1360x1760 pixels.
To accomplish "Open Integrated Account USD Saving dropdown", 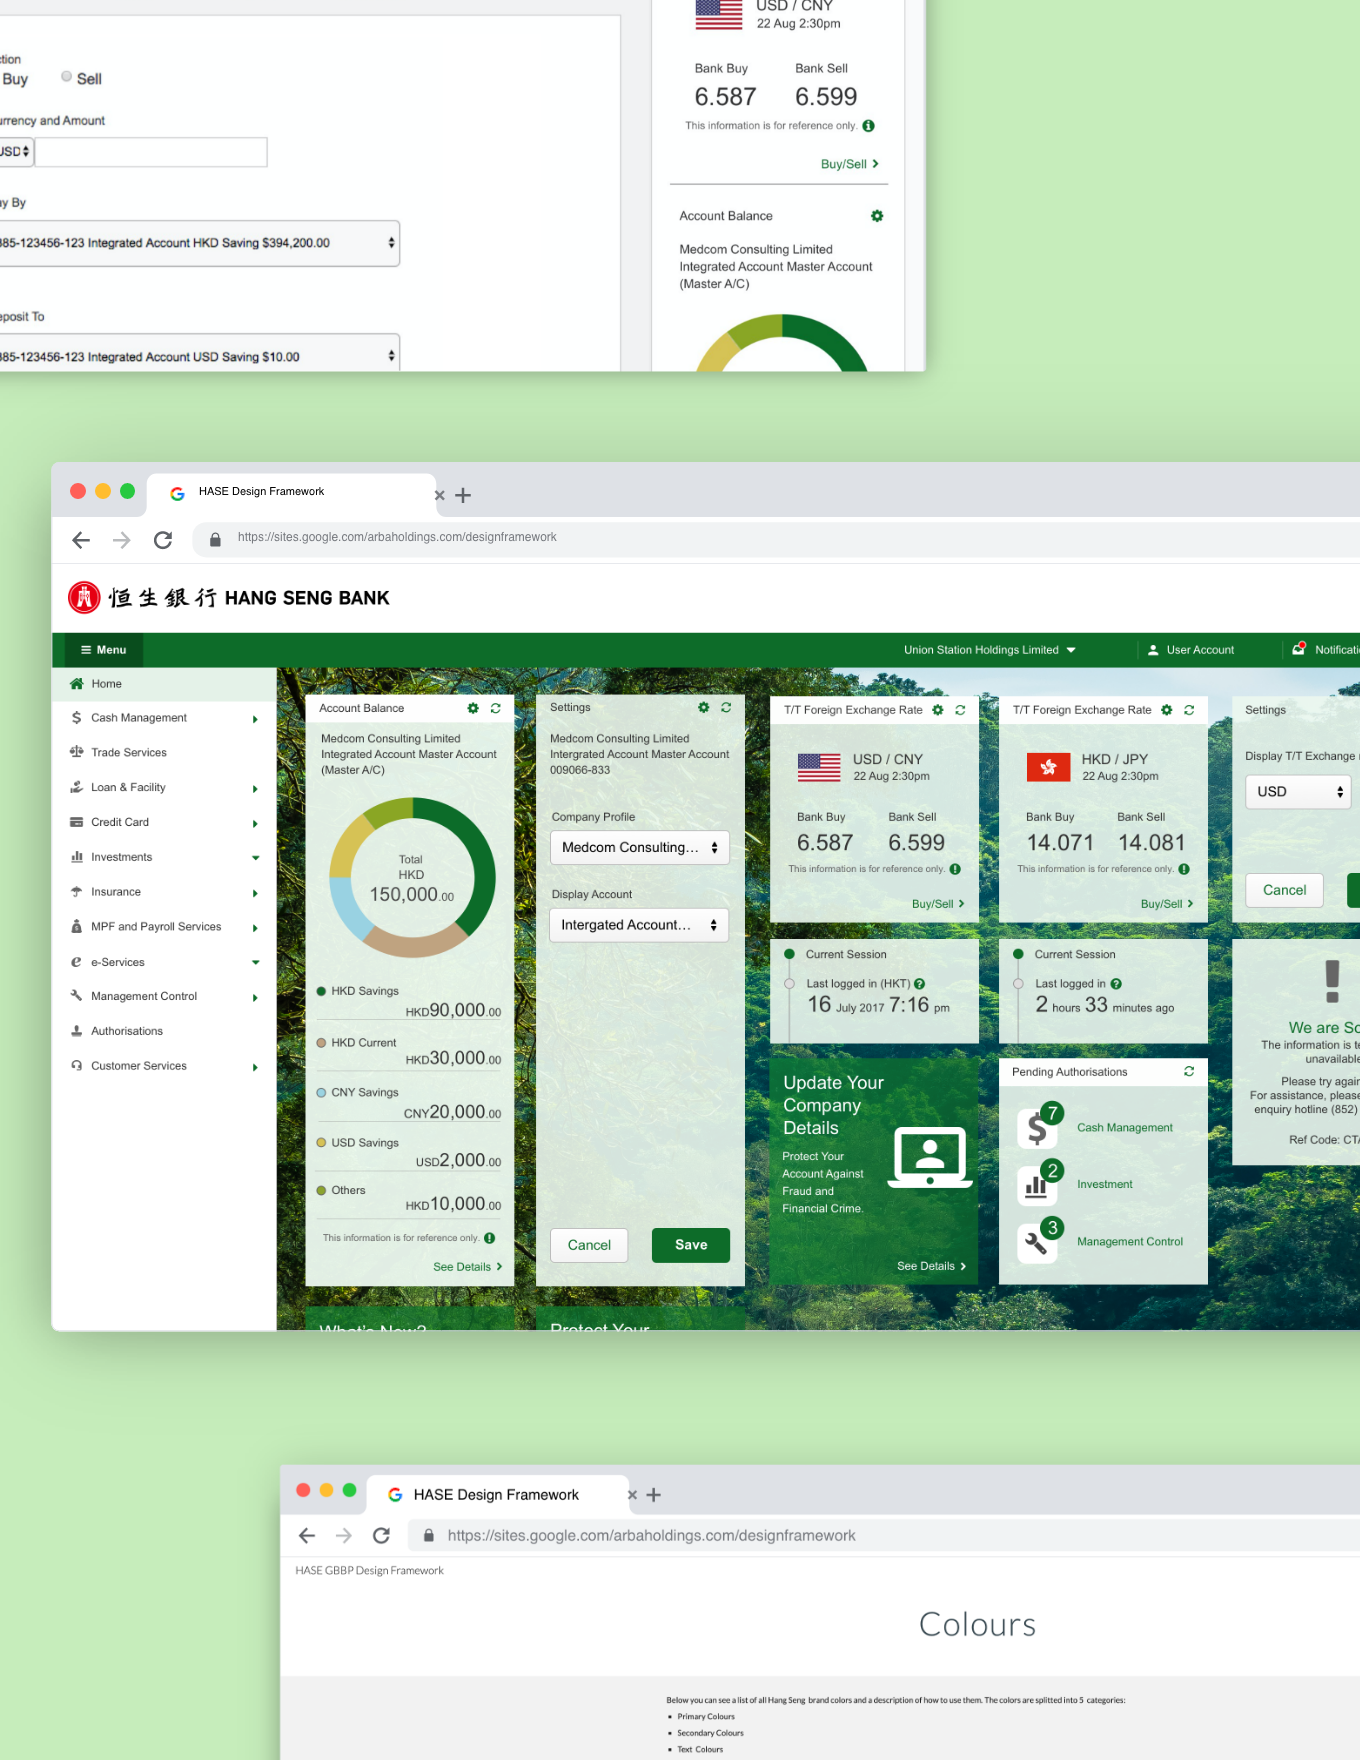I will (198, 355).
